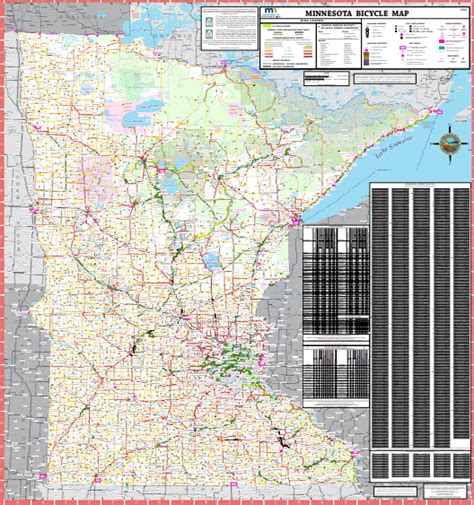Click the upper icon in the top-left info box

pos(209,21)
